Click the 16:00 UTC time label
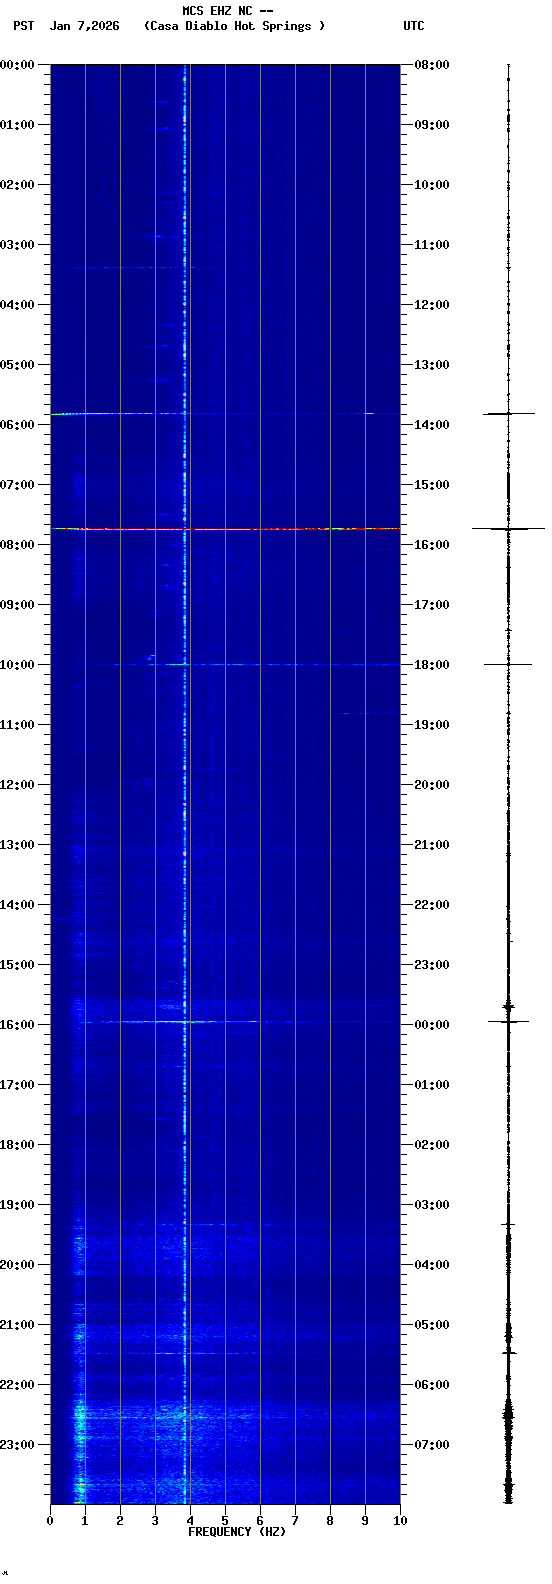 pos(432,545)
